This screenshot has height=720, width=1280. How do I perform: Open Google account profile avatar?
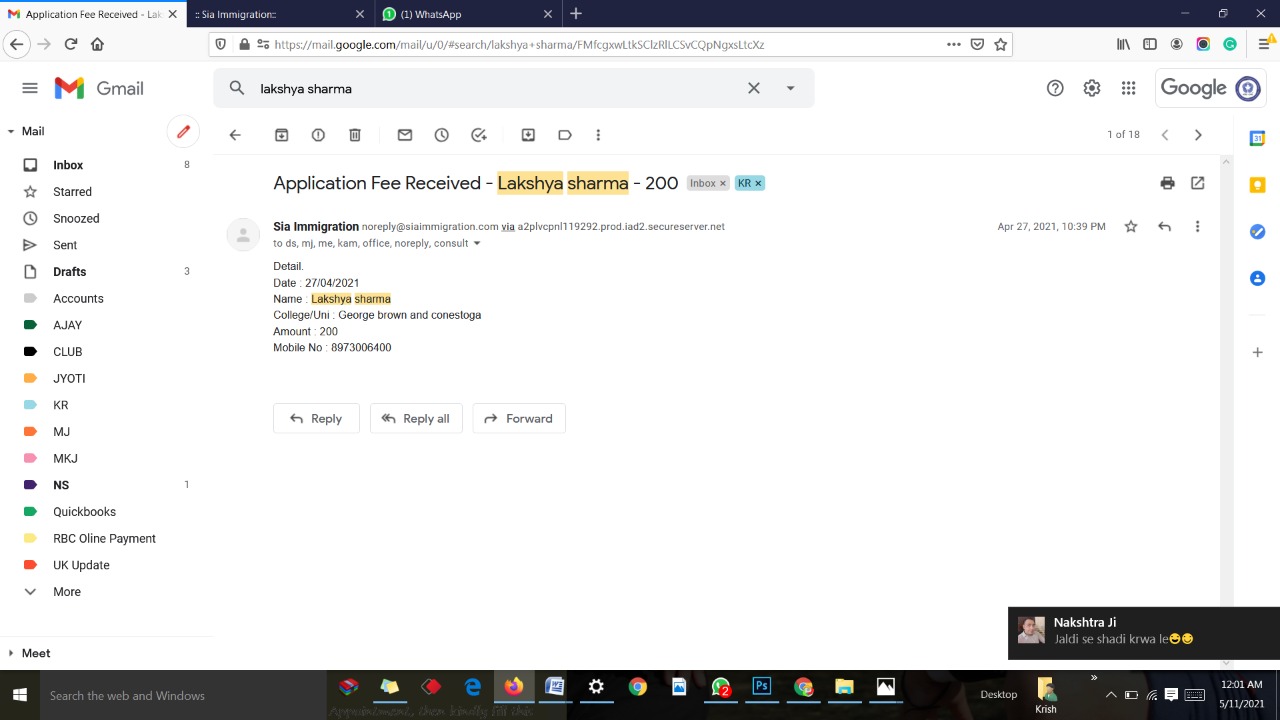pos(1248,88)
